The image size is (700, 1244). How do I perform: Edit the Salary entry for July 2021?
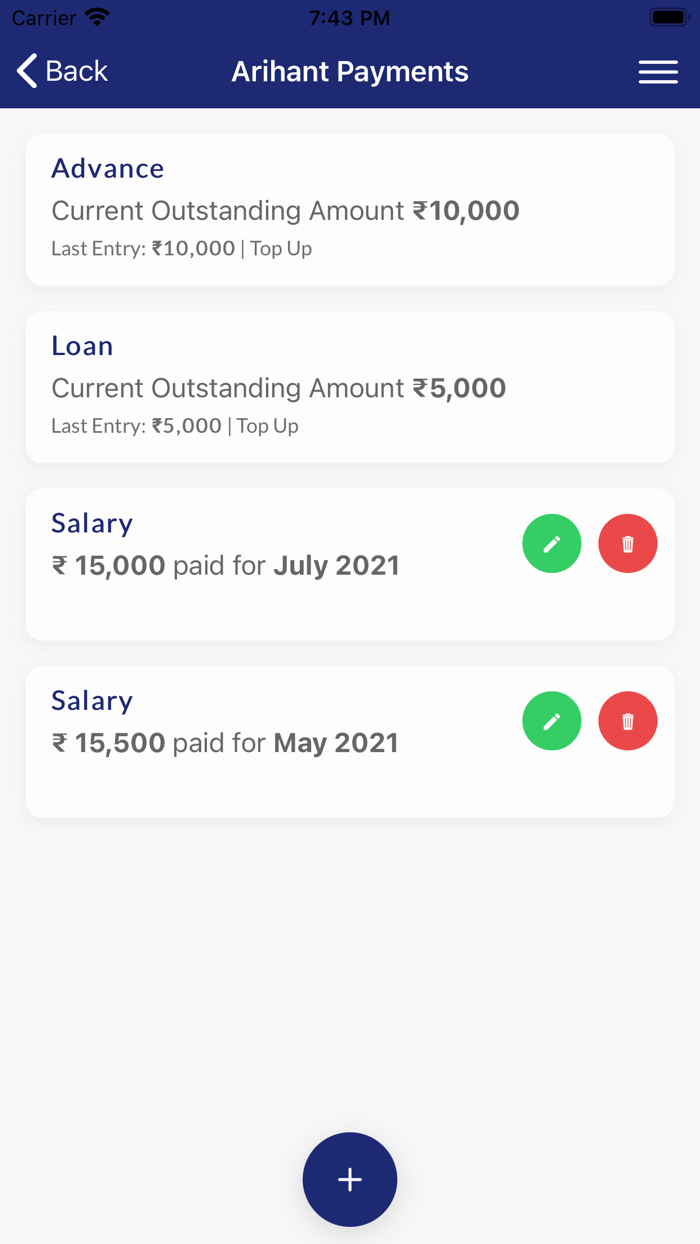(551, 543)
